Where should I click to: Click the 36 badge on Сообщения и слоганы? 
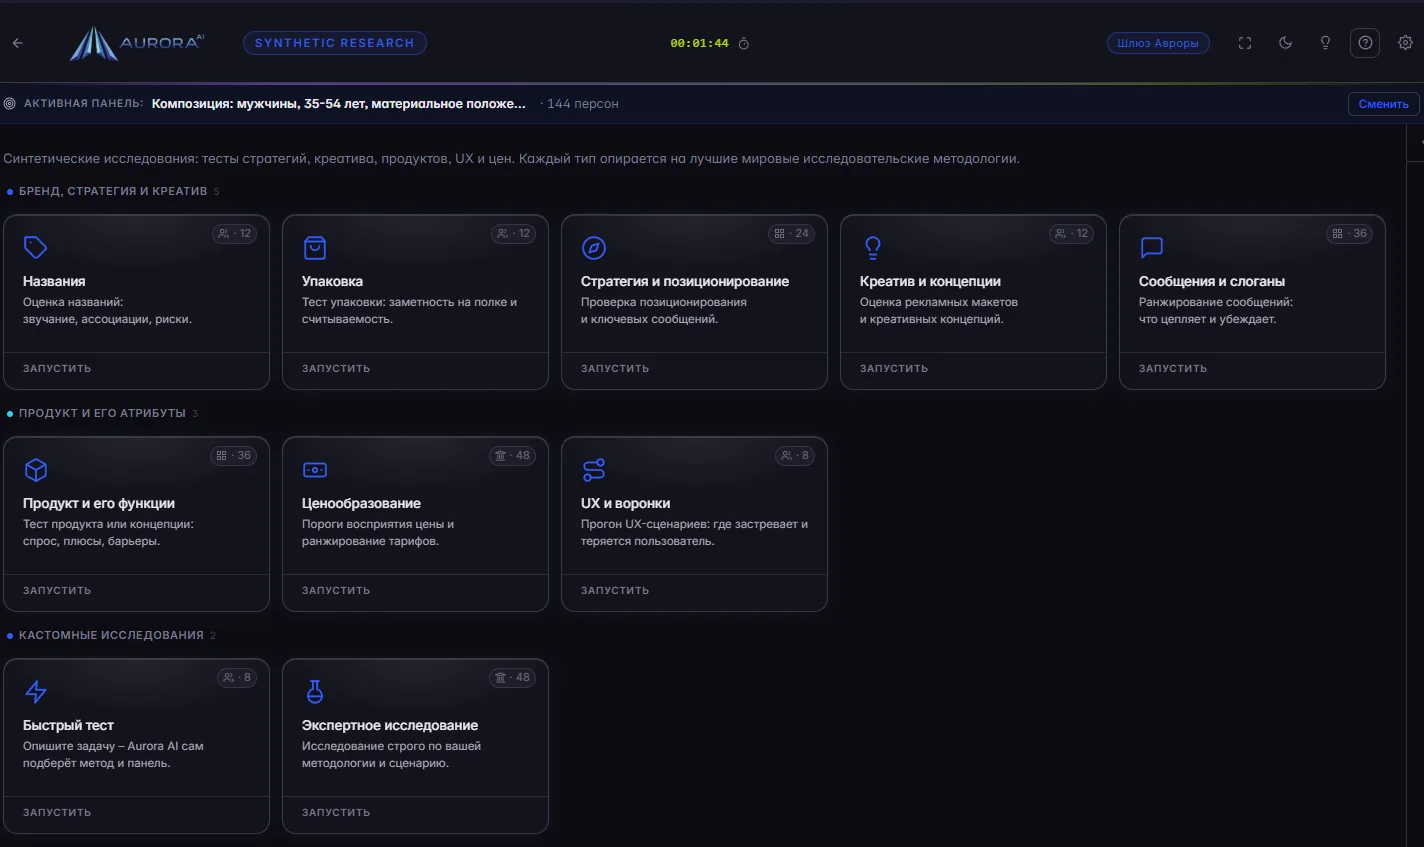tap(1349, 234)
